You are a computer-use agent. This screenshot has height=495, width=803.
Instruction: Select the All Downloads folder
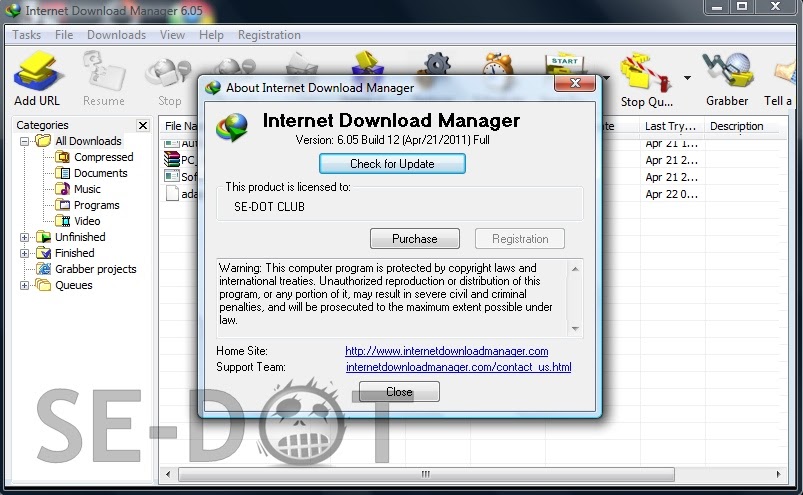point(78,141)
